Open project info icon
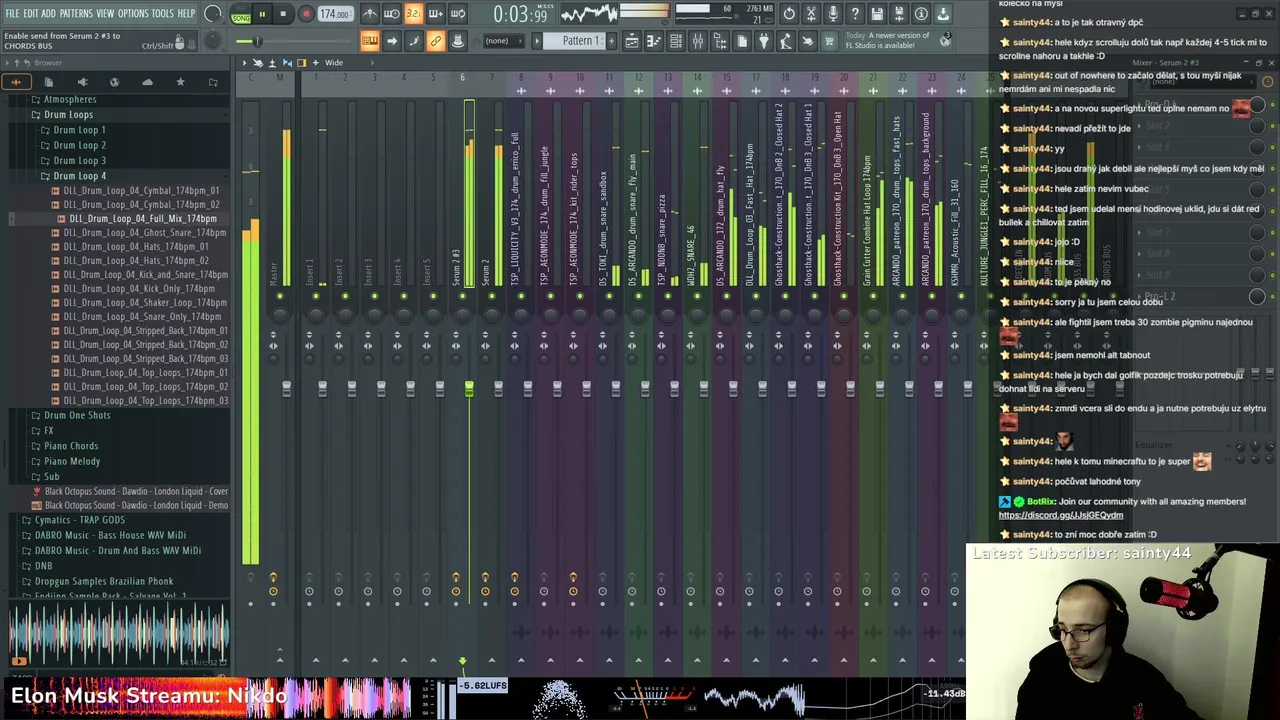The height and width of the screenshot is (720, 1280). 921,14
